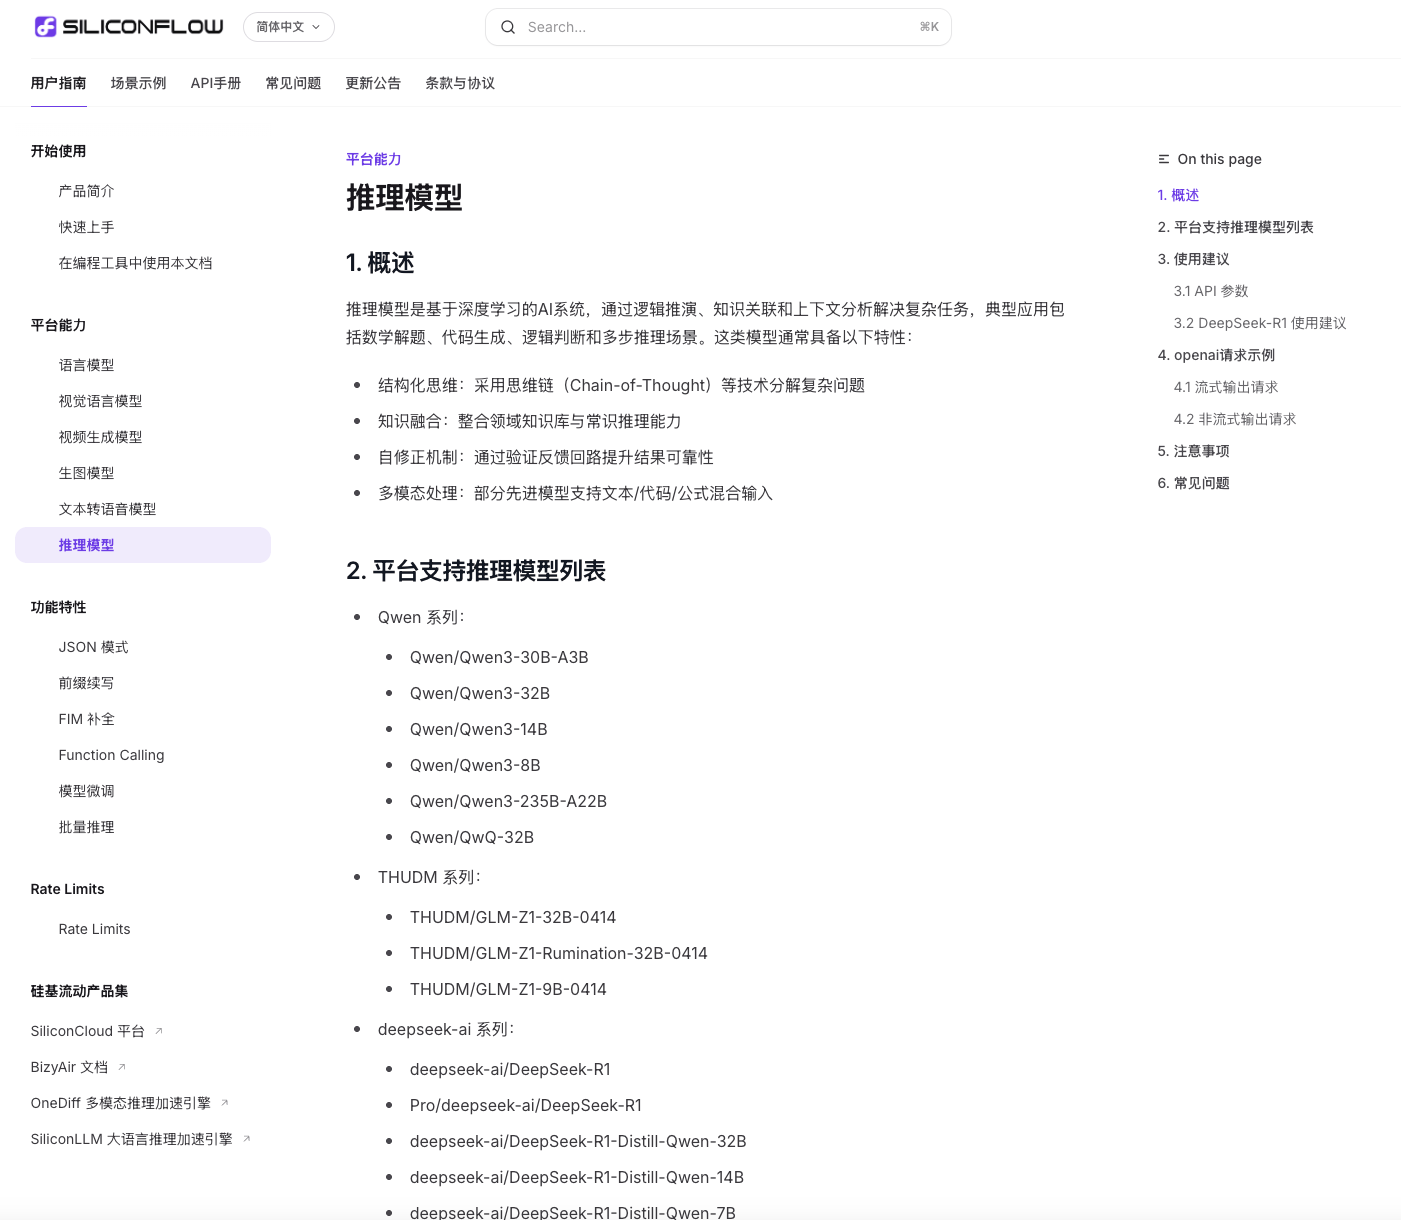Screen dimensions: 1401x1220
Task: Click the 平台能力 breadcrumb above the title
Action: click(373, 159)
